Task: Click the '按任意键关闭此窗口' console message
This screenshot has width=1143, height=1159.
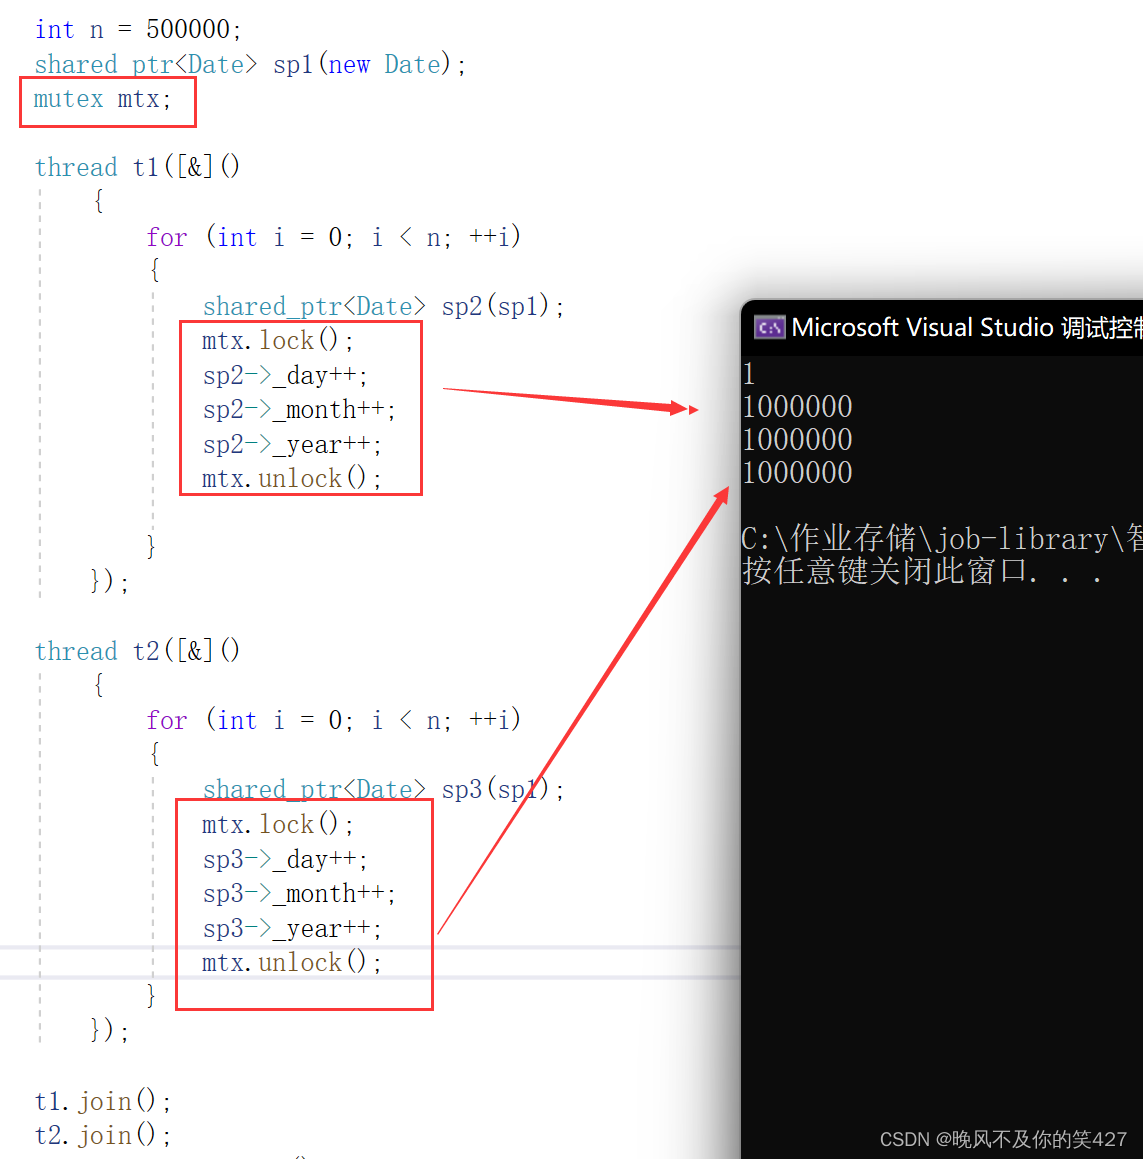Action: tap(922, 571)
